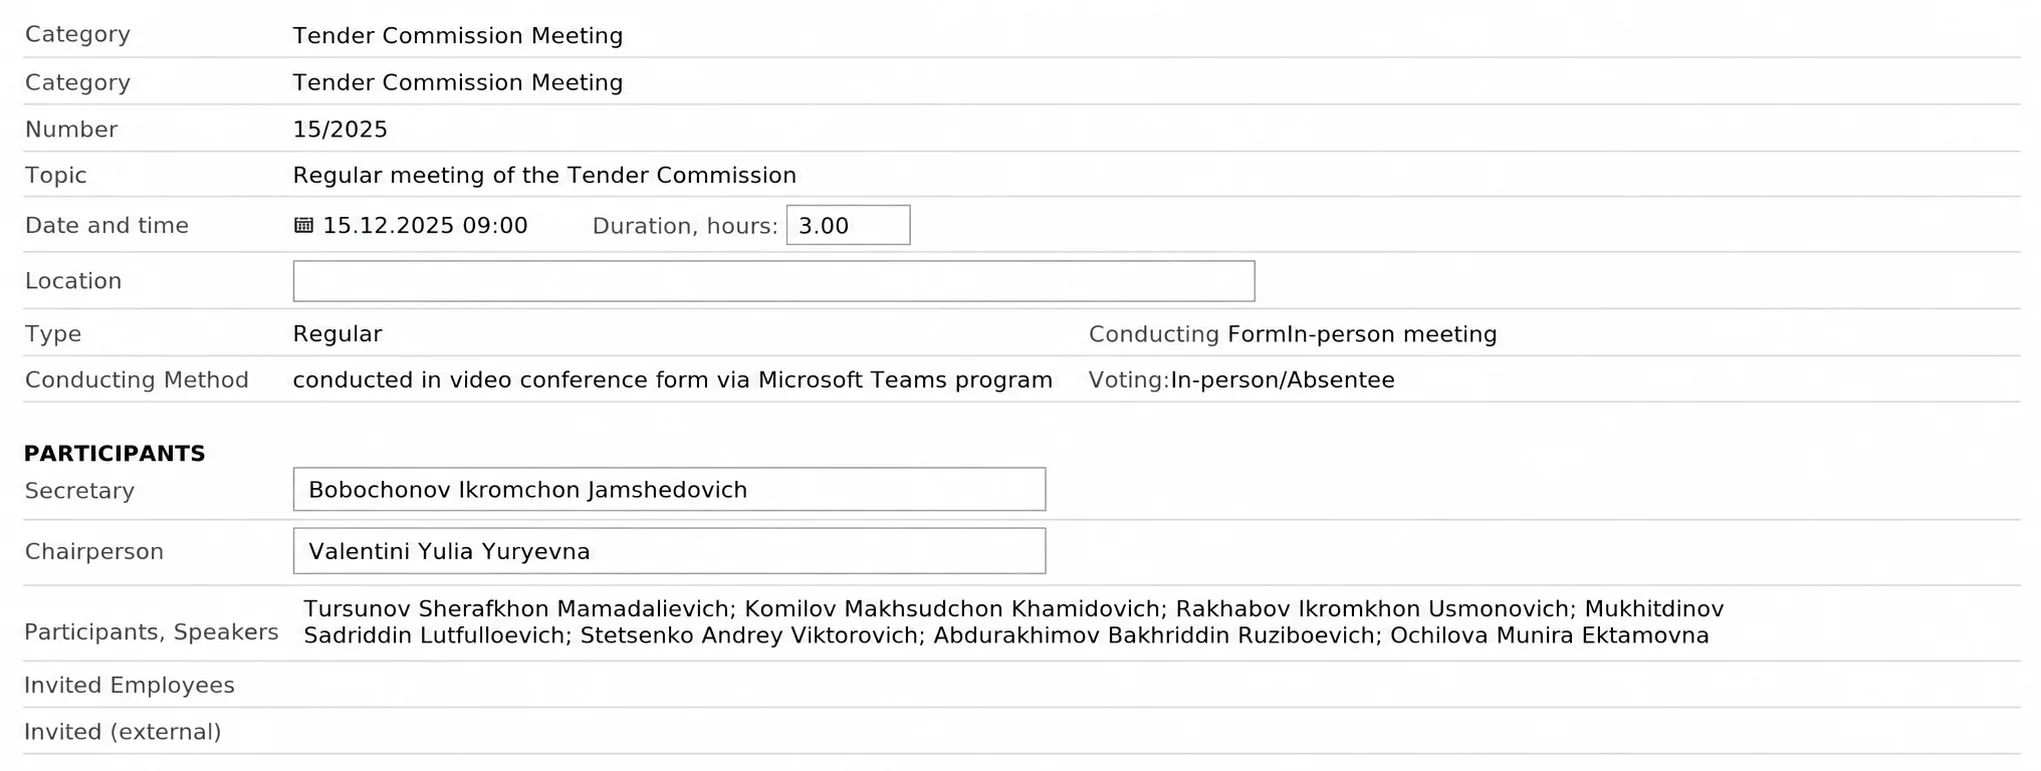
Task: Click participant Ochilova Munira Ektamovna
Action: point(1550,636)
